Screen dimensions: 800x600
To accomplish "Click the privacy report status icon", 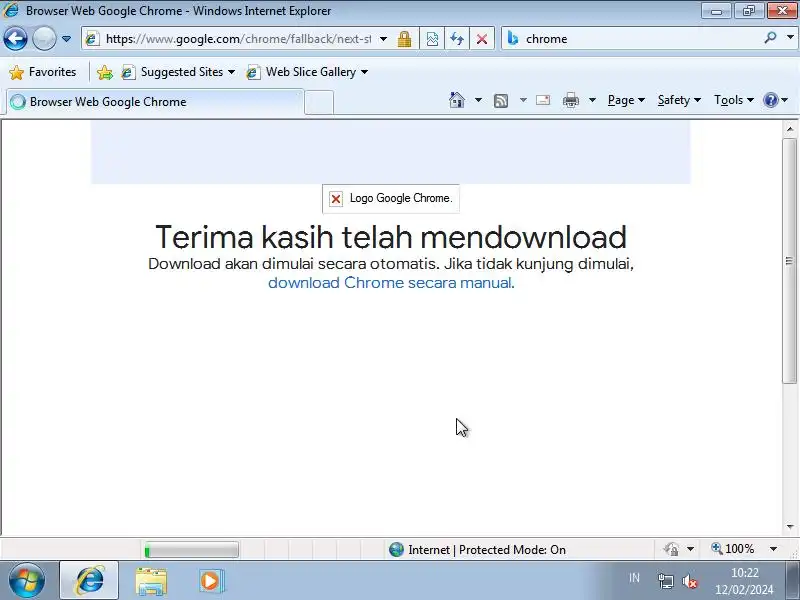I will [x=671, y=549].
